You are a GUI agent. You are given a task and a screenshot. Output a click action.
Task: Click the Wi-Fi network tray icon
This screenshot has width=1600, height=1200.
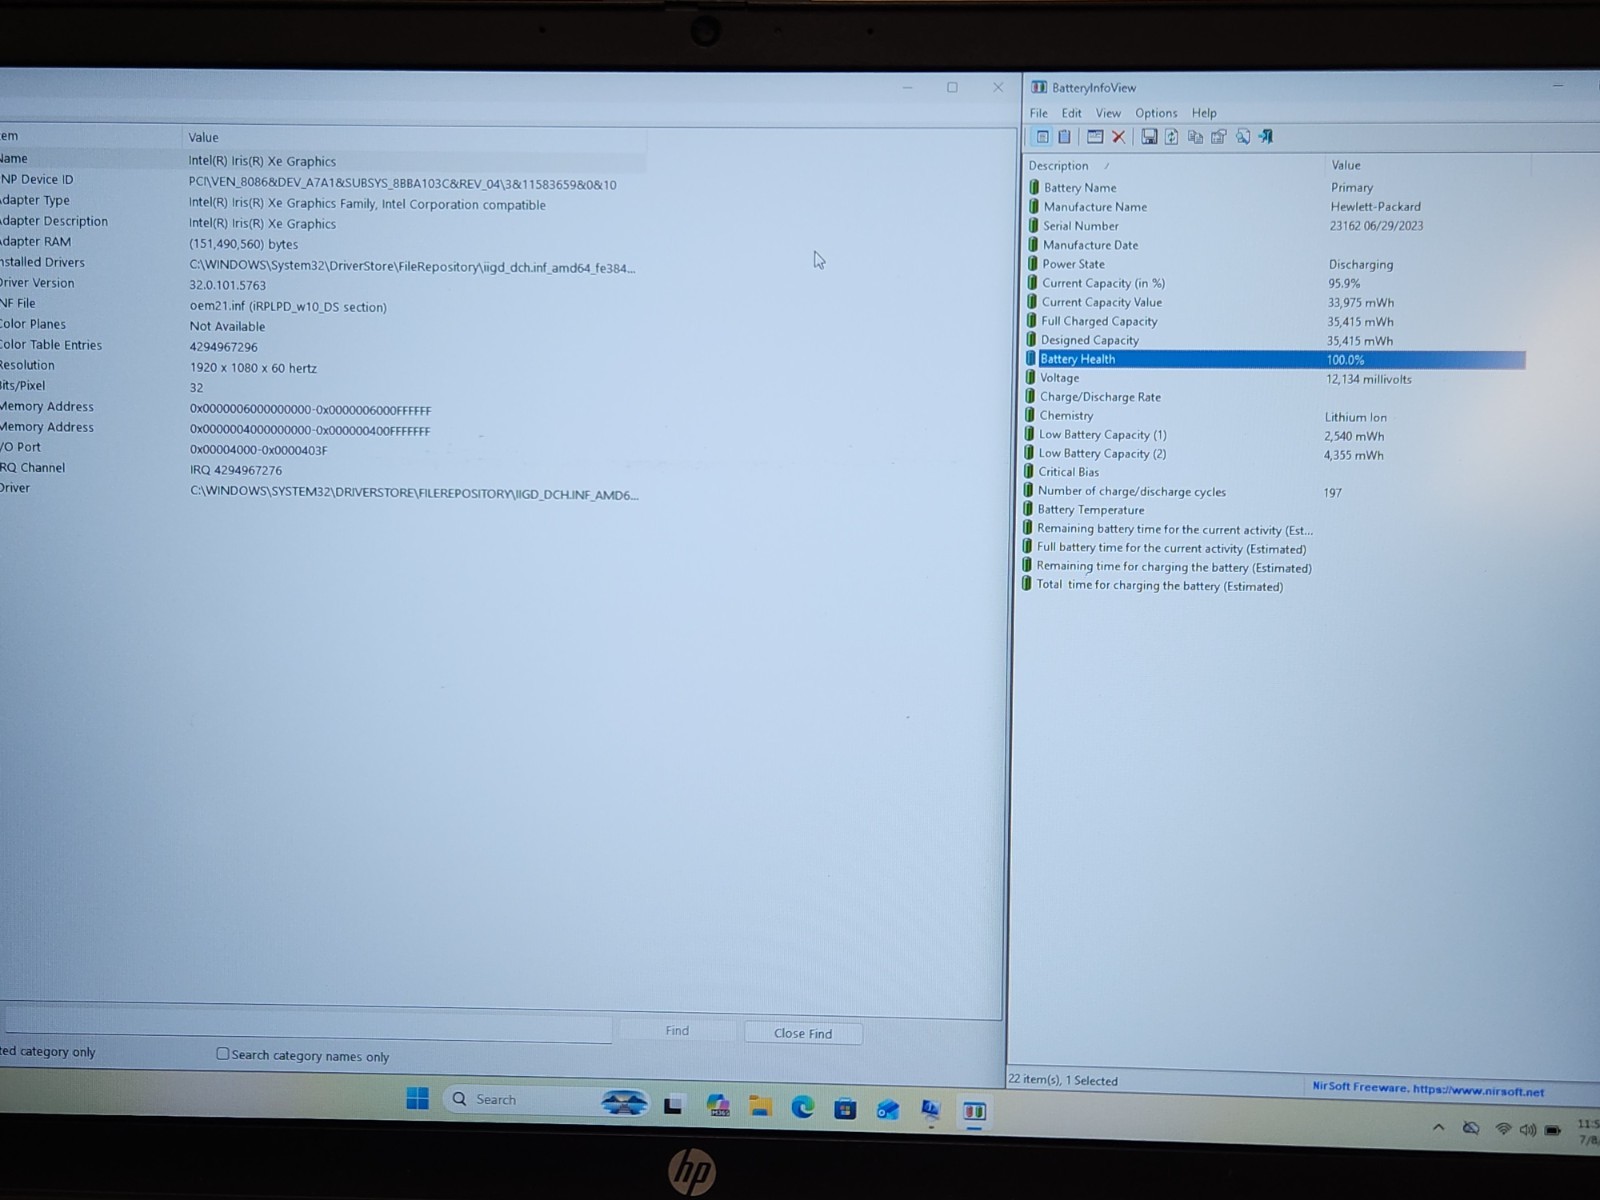pyautogui.click(x=1503, y=1129)
